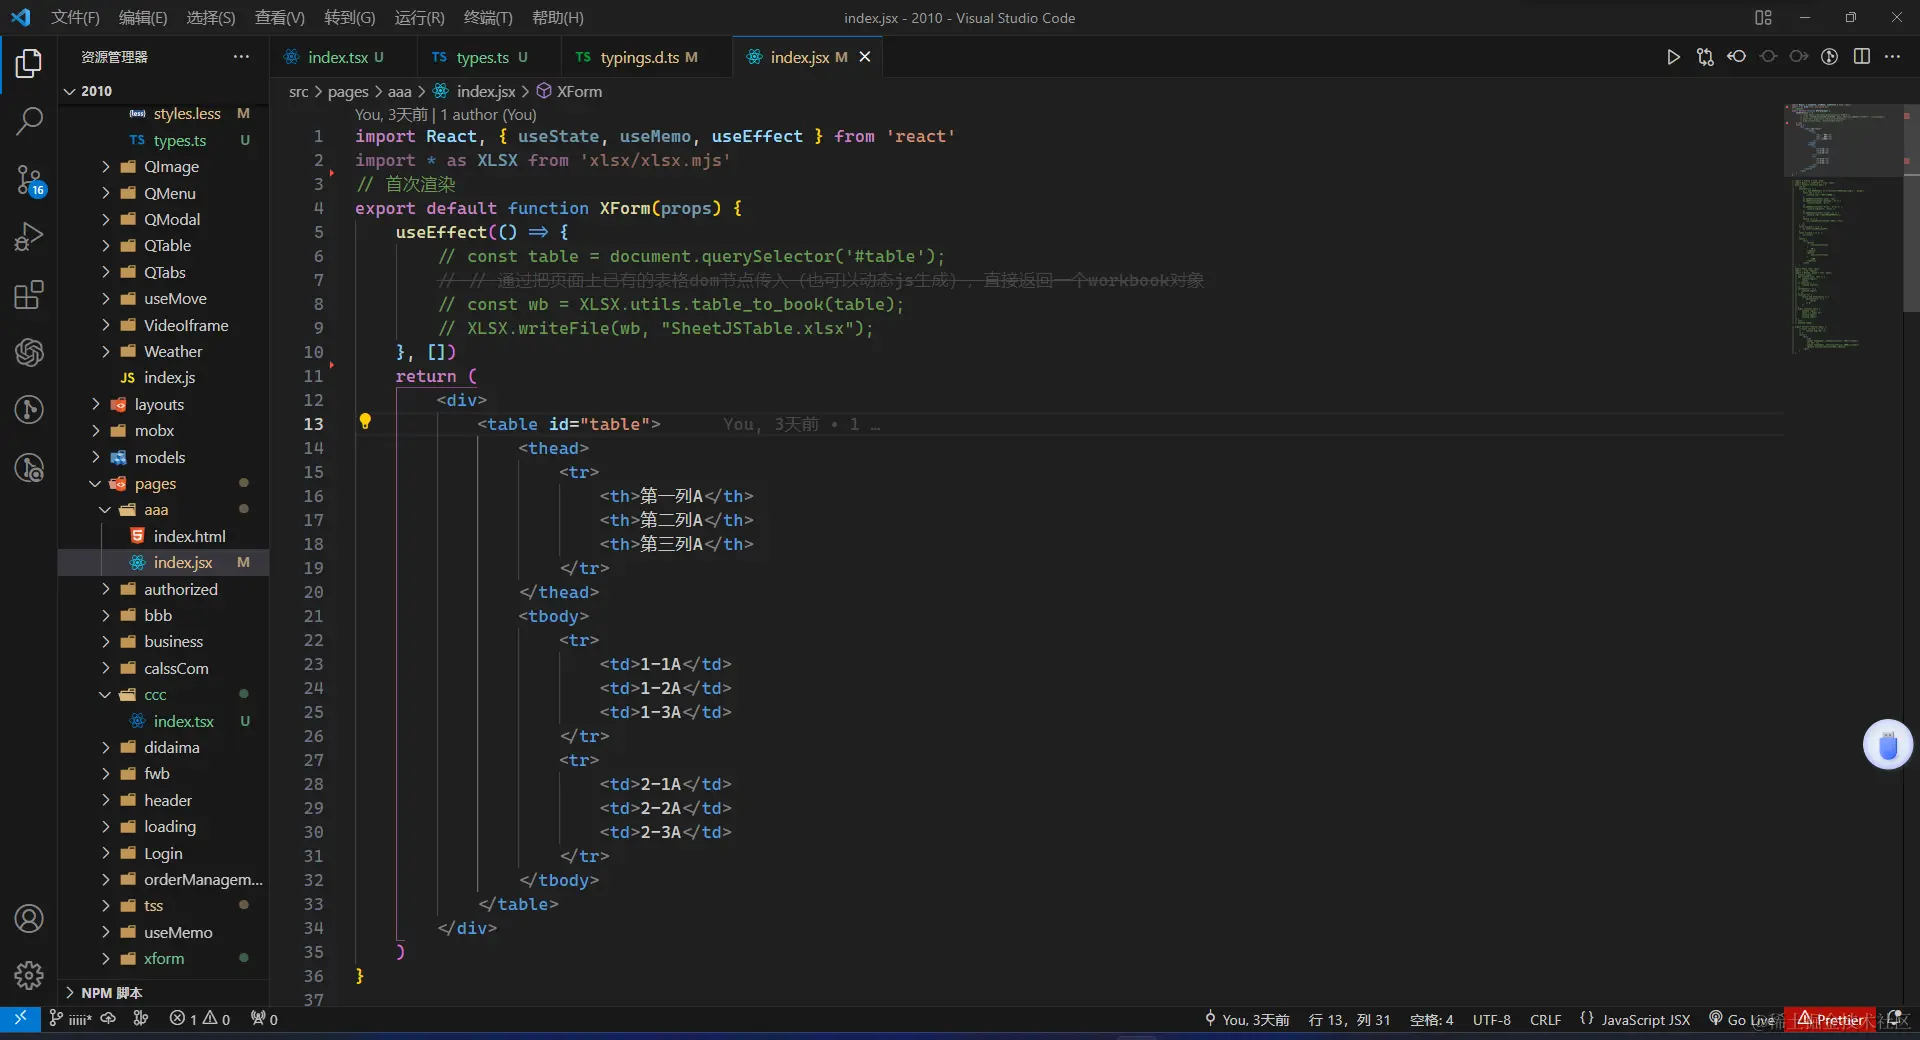Click the CRLF line ending button
1920x1040 pixels.
[1545, 1019]
